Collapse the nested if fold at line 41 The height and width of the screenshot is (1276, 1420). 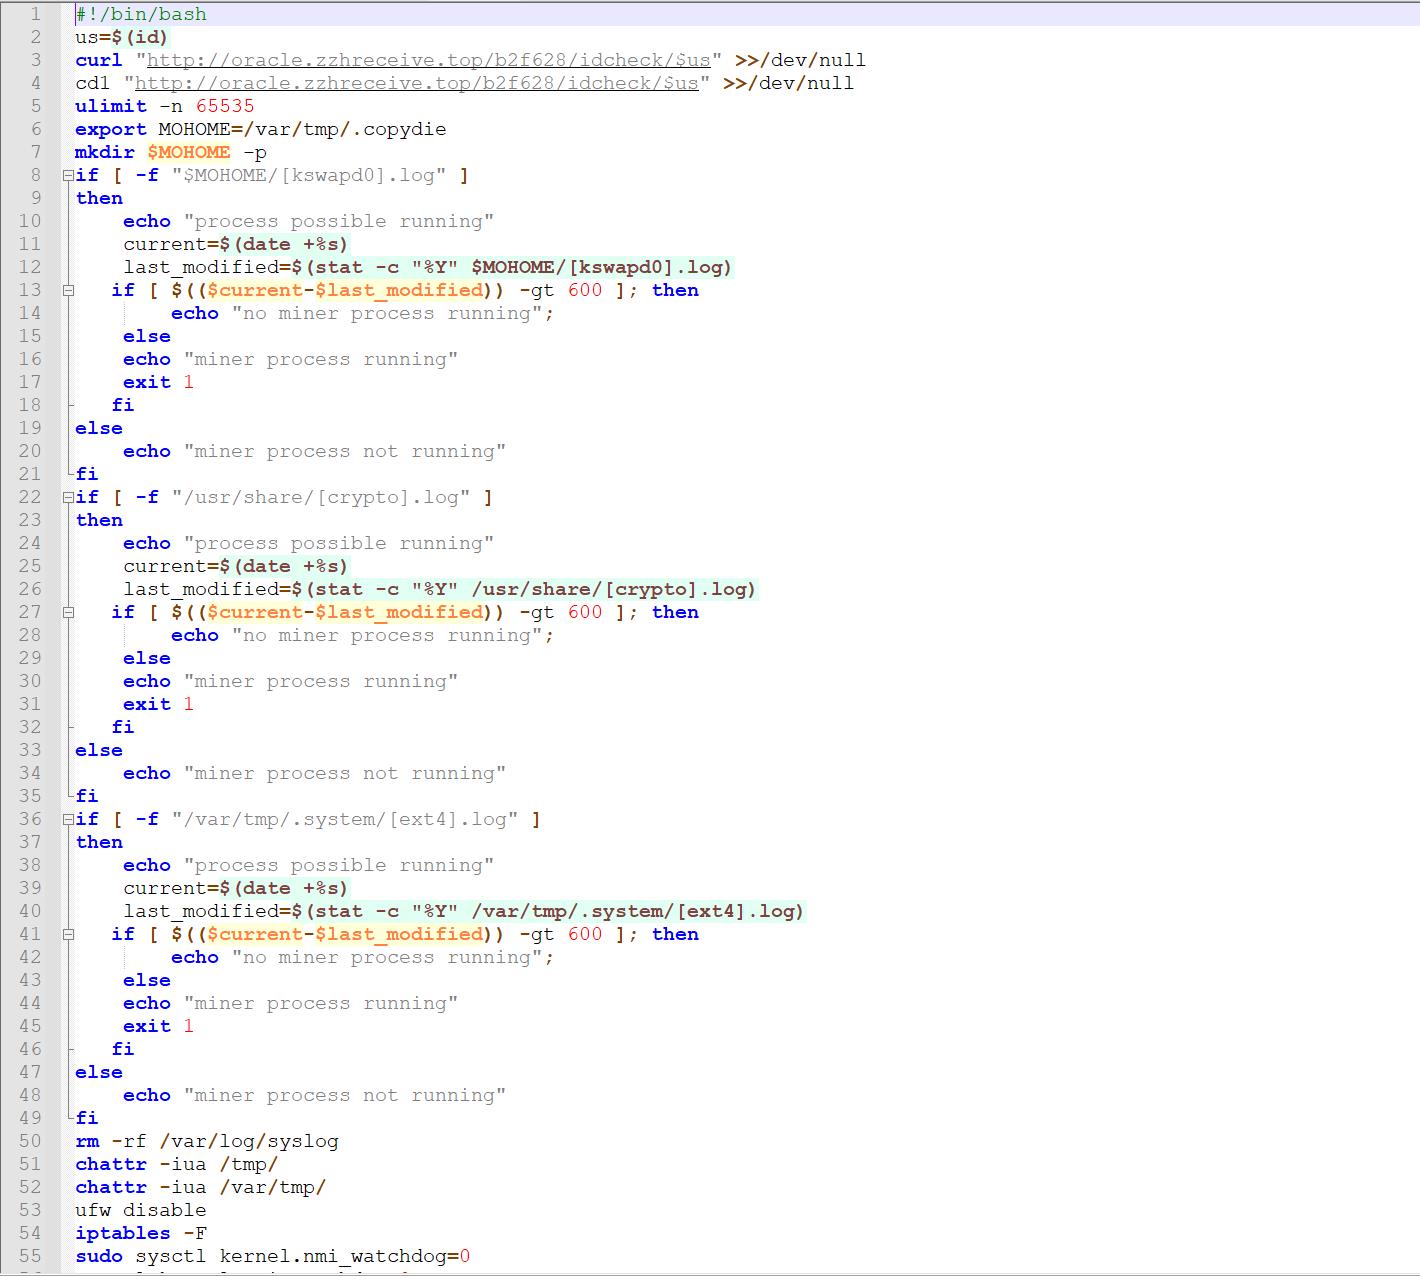point(68,934)
